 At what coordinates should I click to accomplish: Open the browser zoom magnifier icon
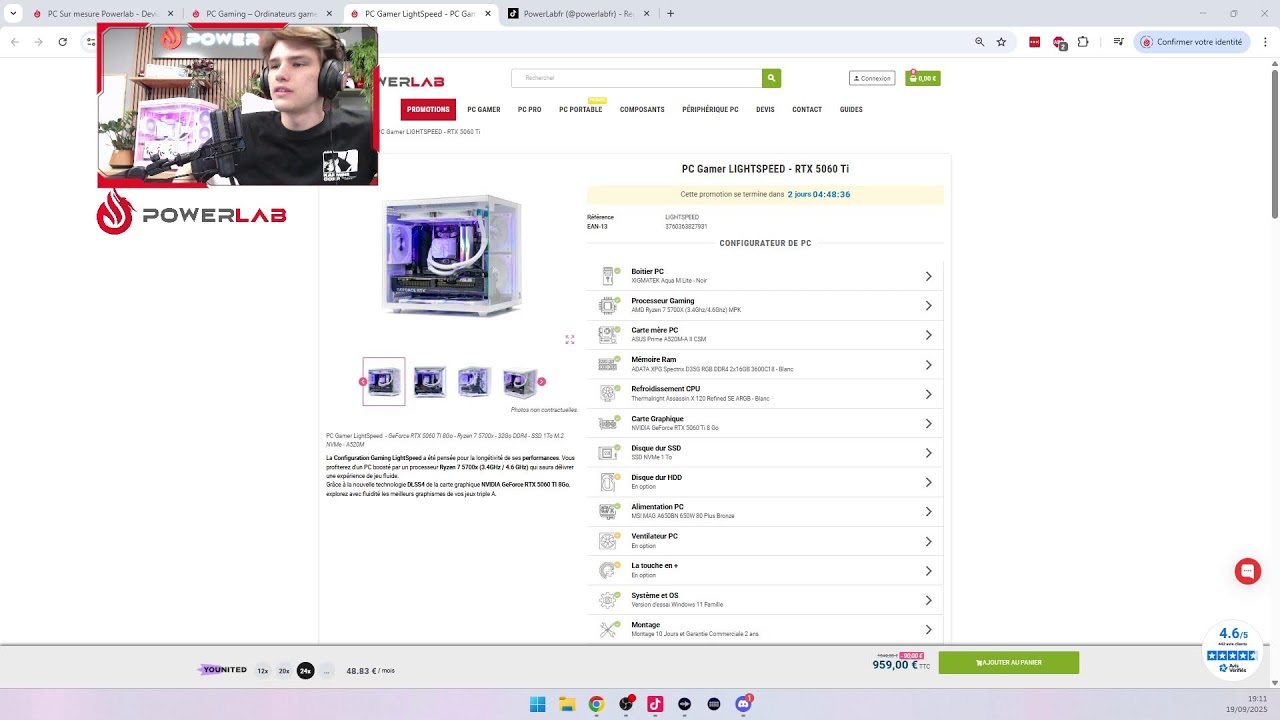point(979,42)
